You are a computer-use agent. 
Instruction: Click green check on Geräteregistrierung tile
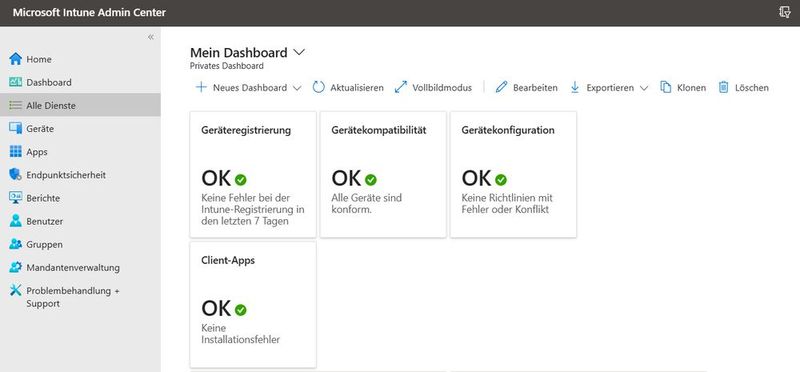coord(241,180)
